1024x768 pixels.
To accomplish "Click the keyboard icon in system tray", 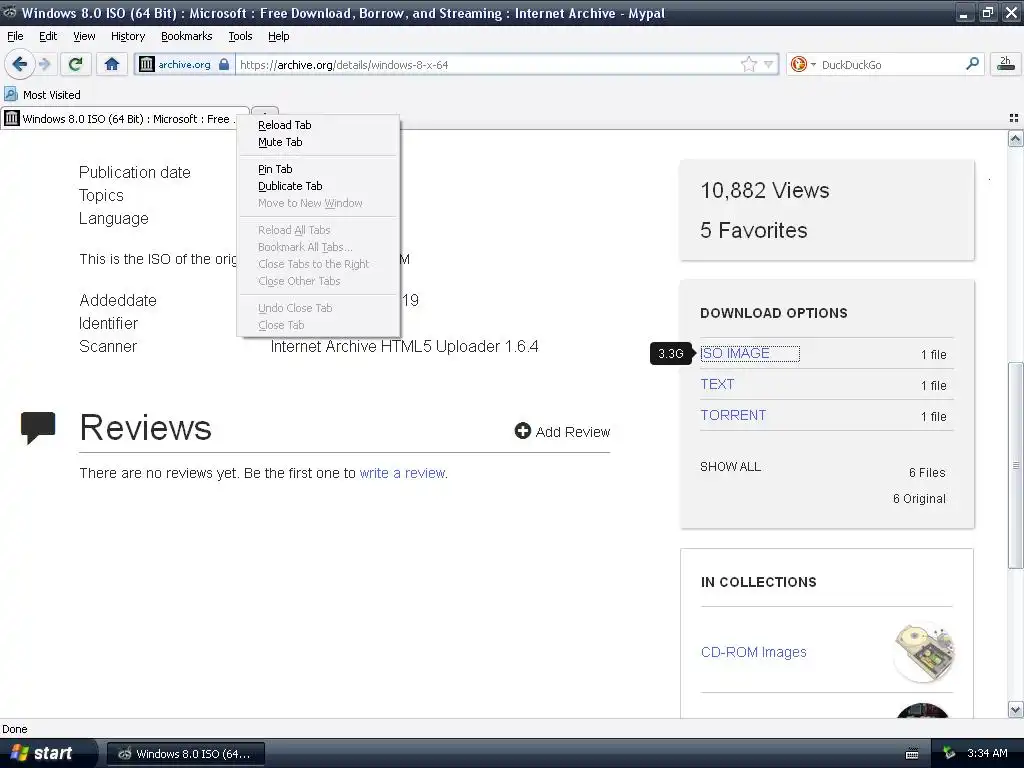I will tap(912, 754).
